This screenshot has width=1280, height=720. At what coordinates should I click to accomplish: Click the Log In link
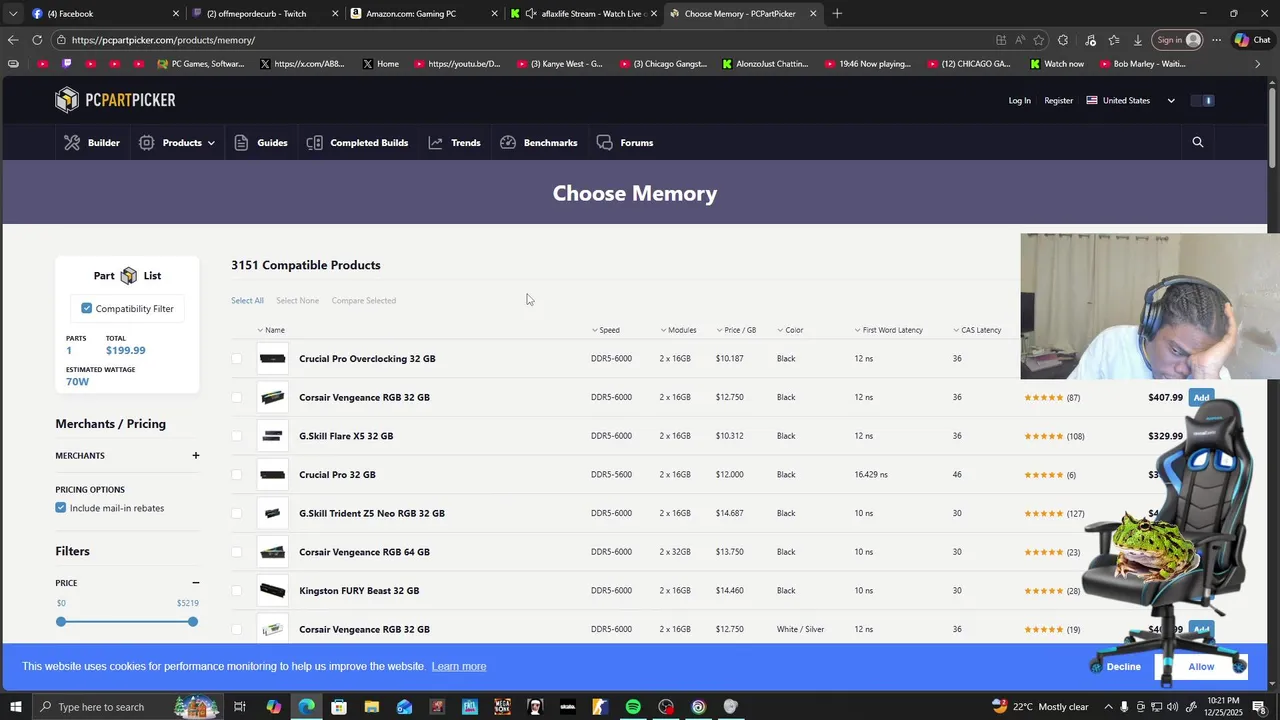click(x=1019, y=101)
